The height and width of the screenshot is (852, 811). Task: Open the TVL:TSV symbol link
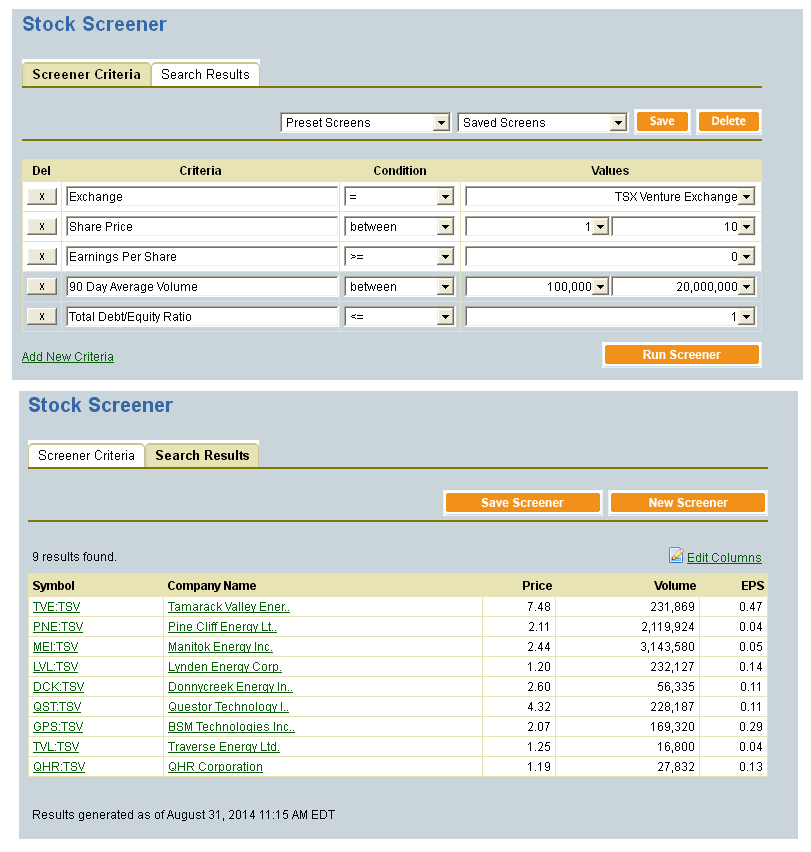[x=56, y=747]
